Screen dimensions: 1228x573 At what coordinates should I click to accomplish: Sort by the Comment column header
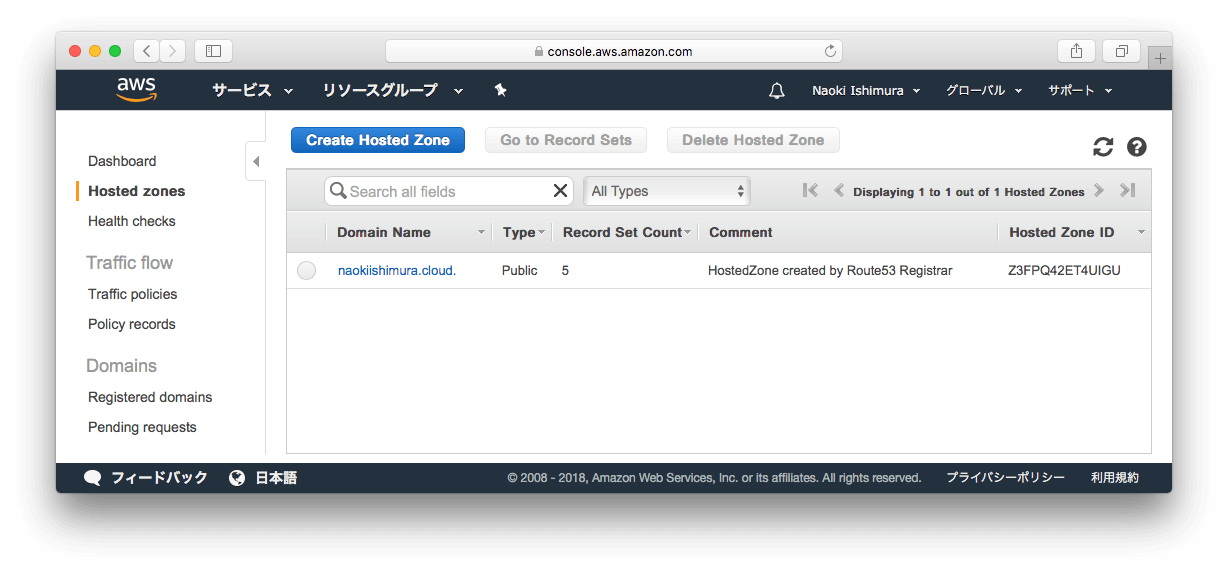[x=741, y=232]
